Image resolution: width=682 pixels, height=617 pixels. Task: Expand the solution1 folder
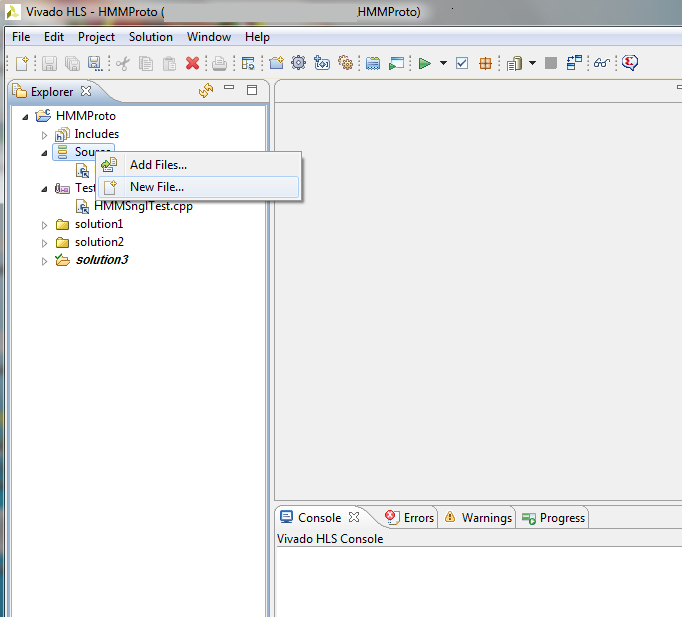click(x=44, y=225)
